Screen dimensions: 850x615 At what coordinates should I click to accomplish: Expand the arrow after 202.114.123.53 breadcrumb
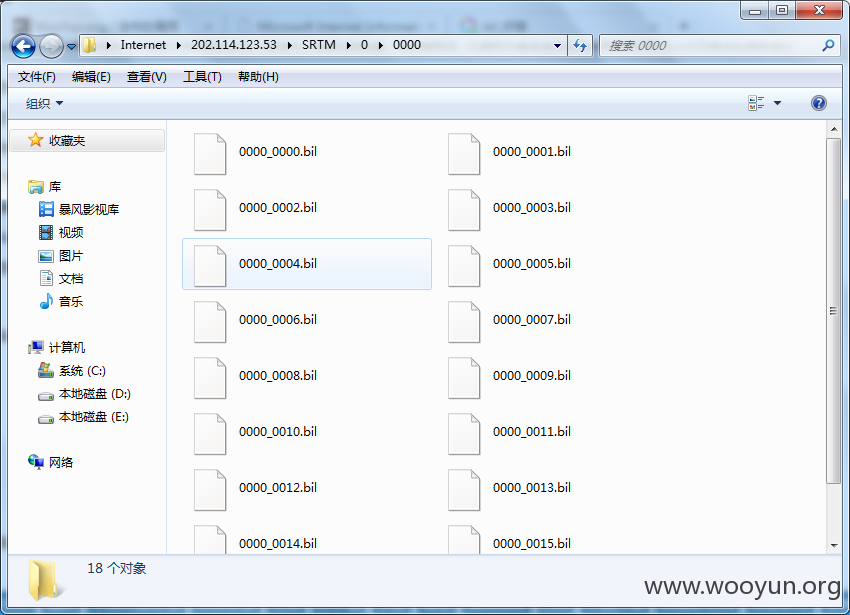[x=289, y=46]
